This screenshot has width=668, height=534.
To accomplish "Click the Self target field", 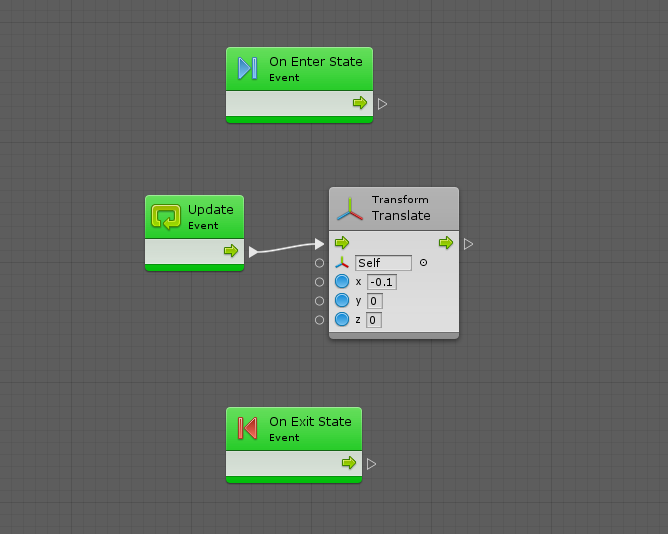I will tap(383, 263).
